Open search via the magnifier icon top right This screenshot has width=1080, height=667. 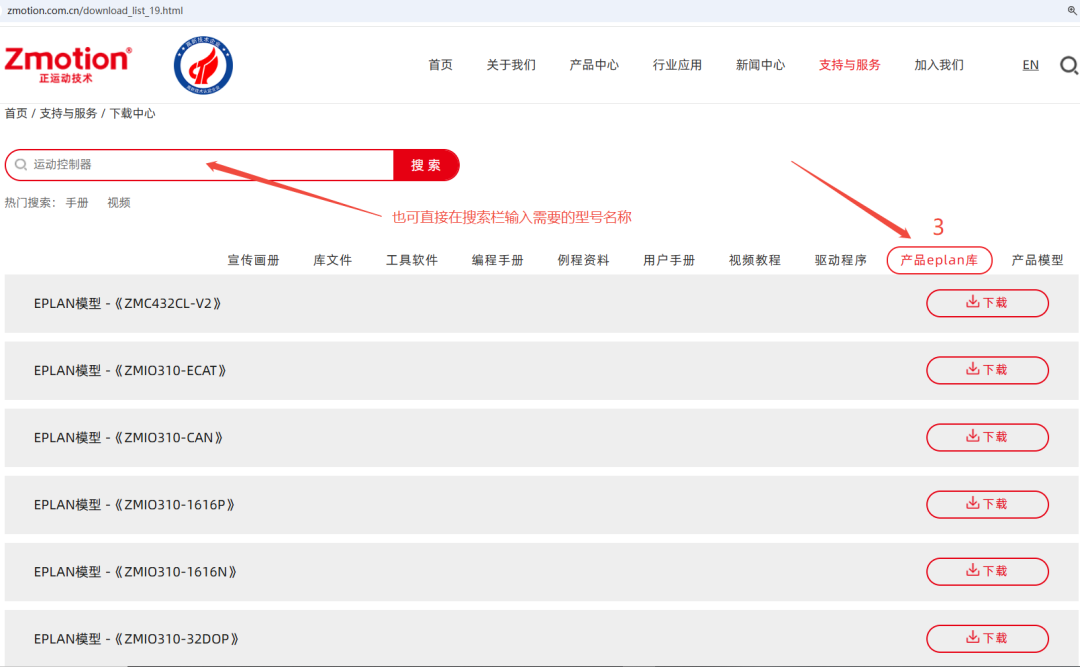pyautogui.click(x=1068, y=64)
